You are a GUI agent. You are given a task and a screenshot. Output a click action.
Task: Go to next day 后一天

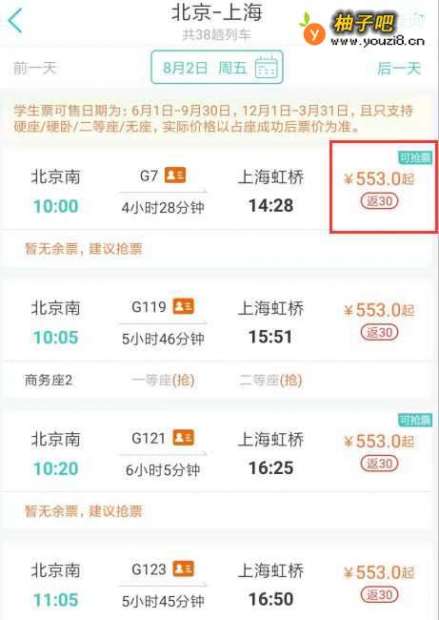coord(399,68)
